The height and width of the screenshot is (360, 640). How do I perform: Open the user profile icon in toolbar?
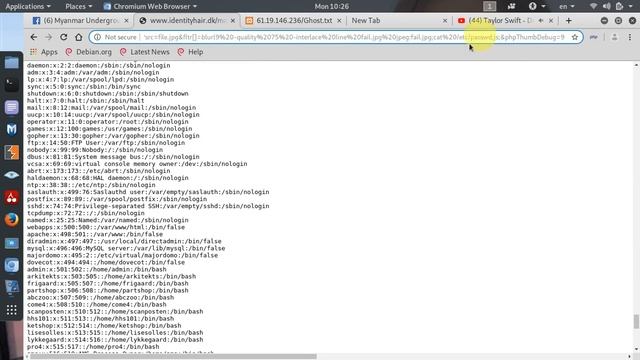(614, 37)
